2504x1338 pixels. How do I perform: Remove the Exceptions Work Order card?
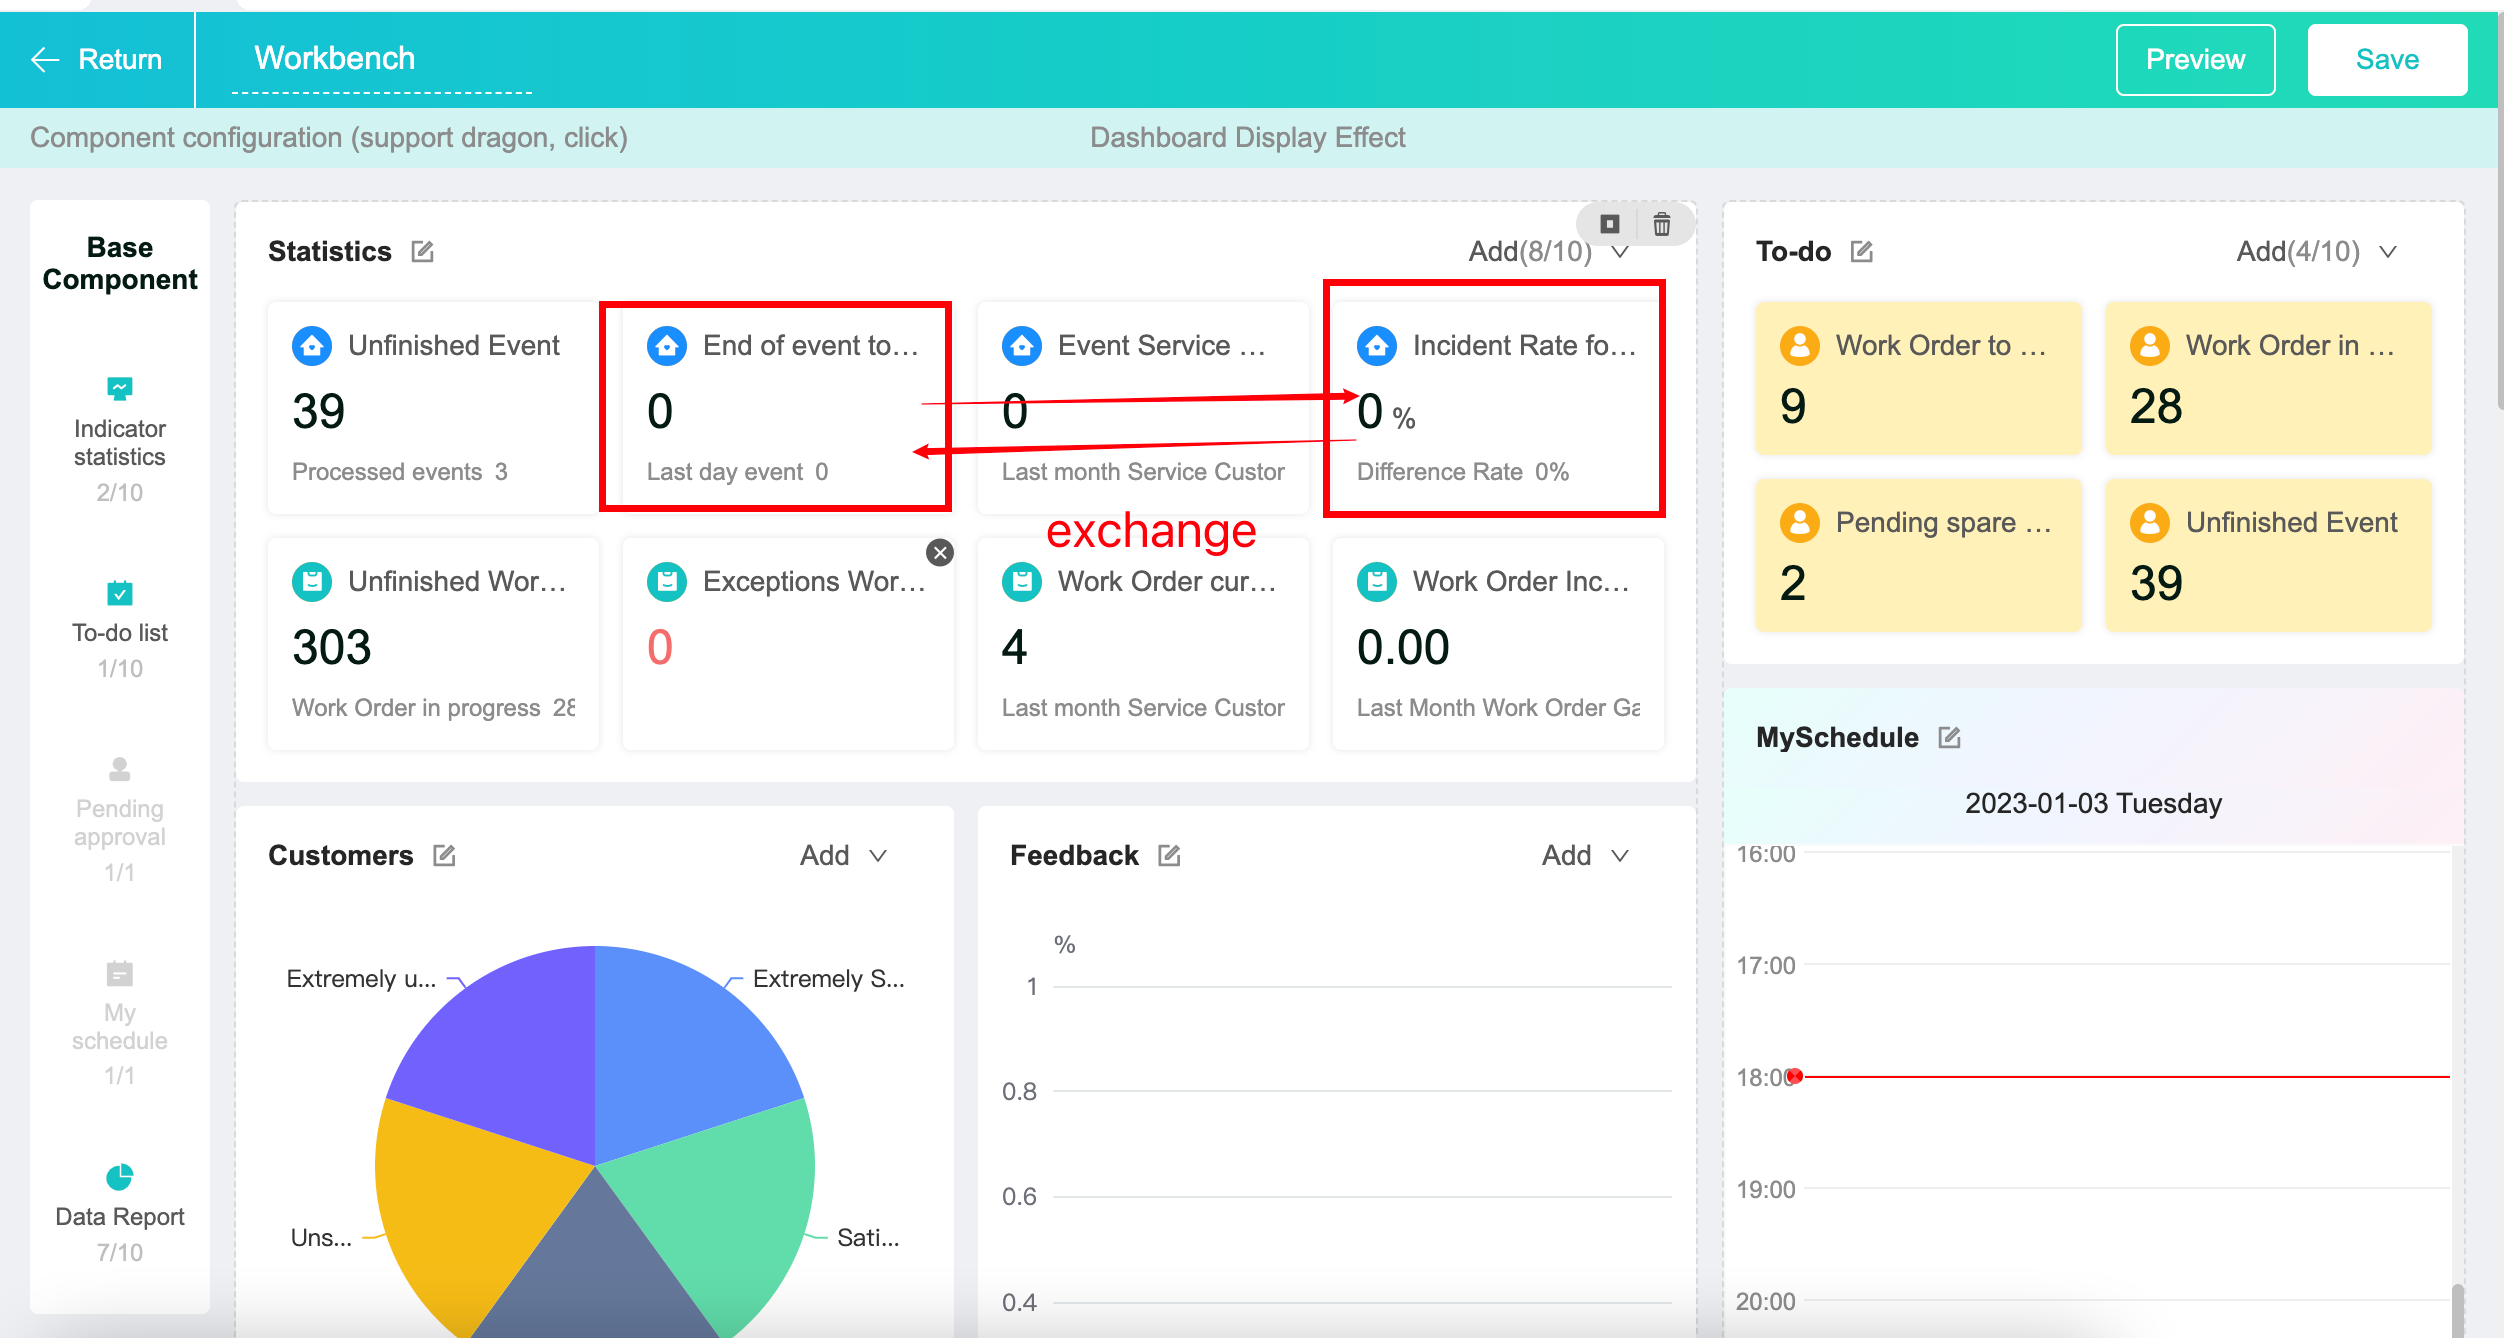[939, 553]
